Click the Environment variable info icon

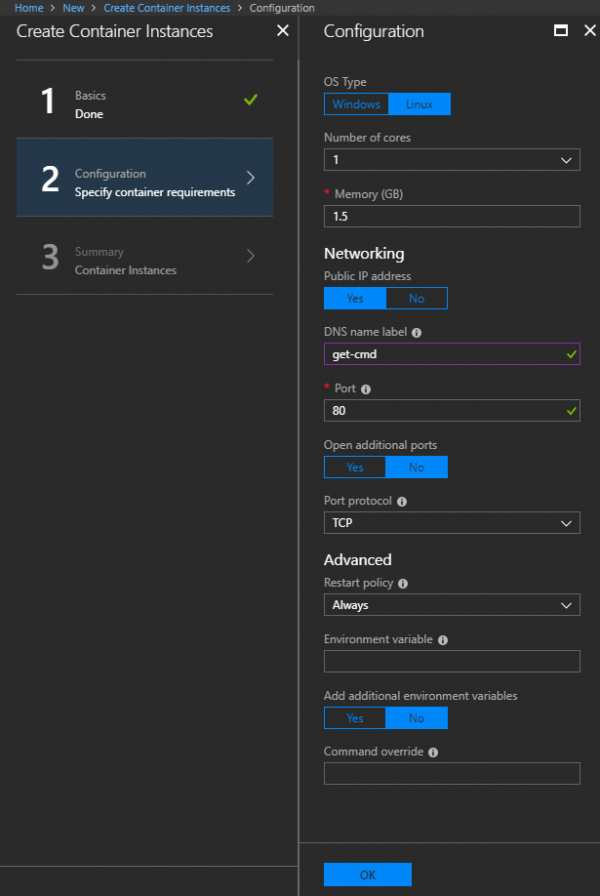point(443,640)
